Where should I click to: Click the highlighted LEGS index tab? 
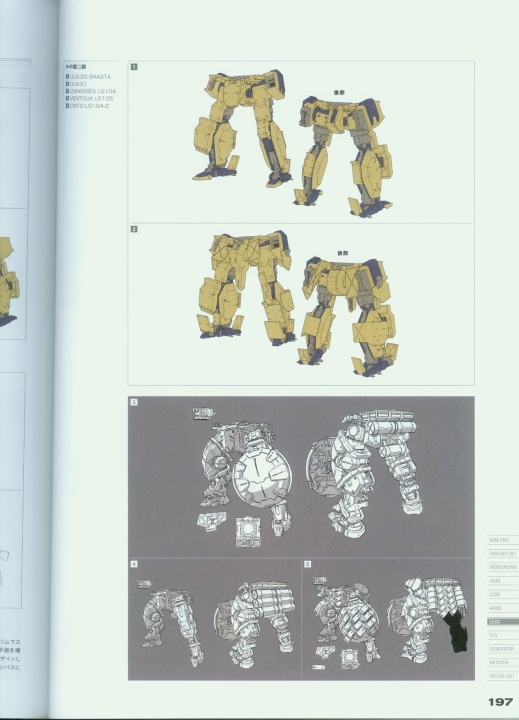tap(502, 622)
